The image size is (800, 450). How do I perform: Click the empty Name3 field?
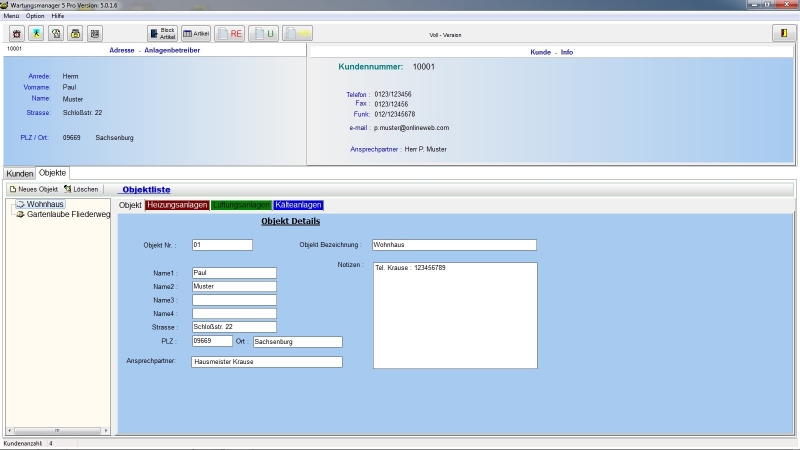[x=234, y=300]
